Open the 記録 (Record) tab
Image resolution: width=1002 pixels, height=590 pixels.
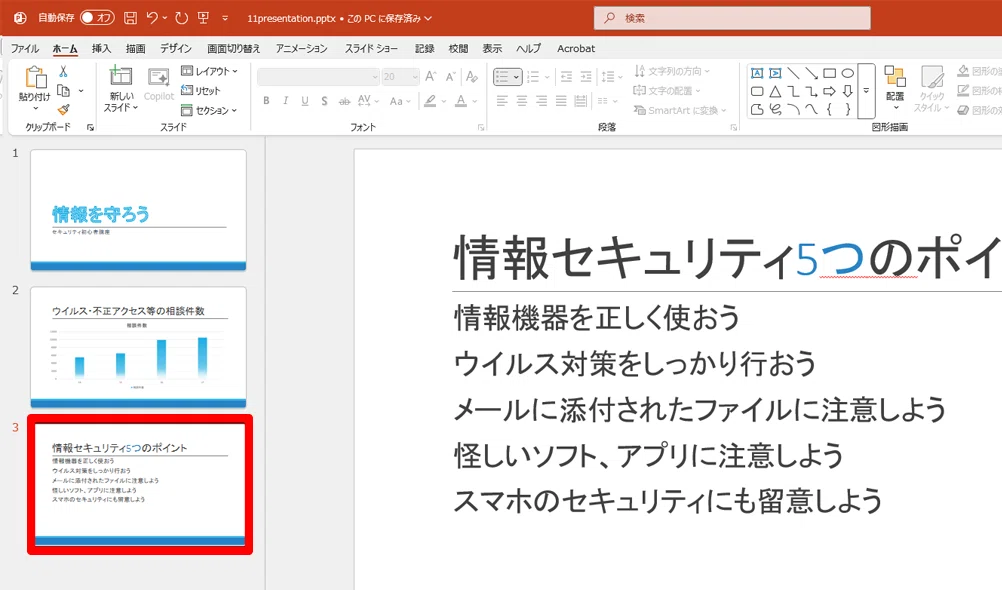coord(424,49)
